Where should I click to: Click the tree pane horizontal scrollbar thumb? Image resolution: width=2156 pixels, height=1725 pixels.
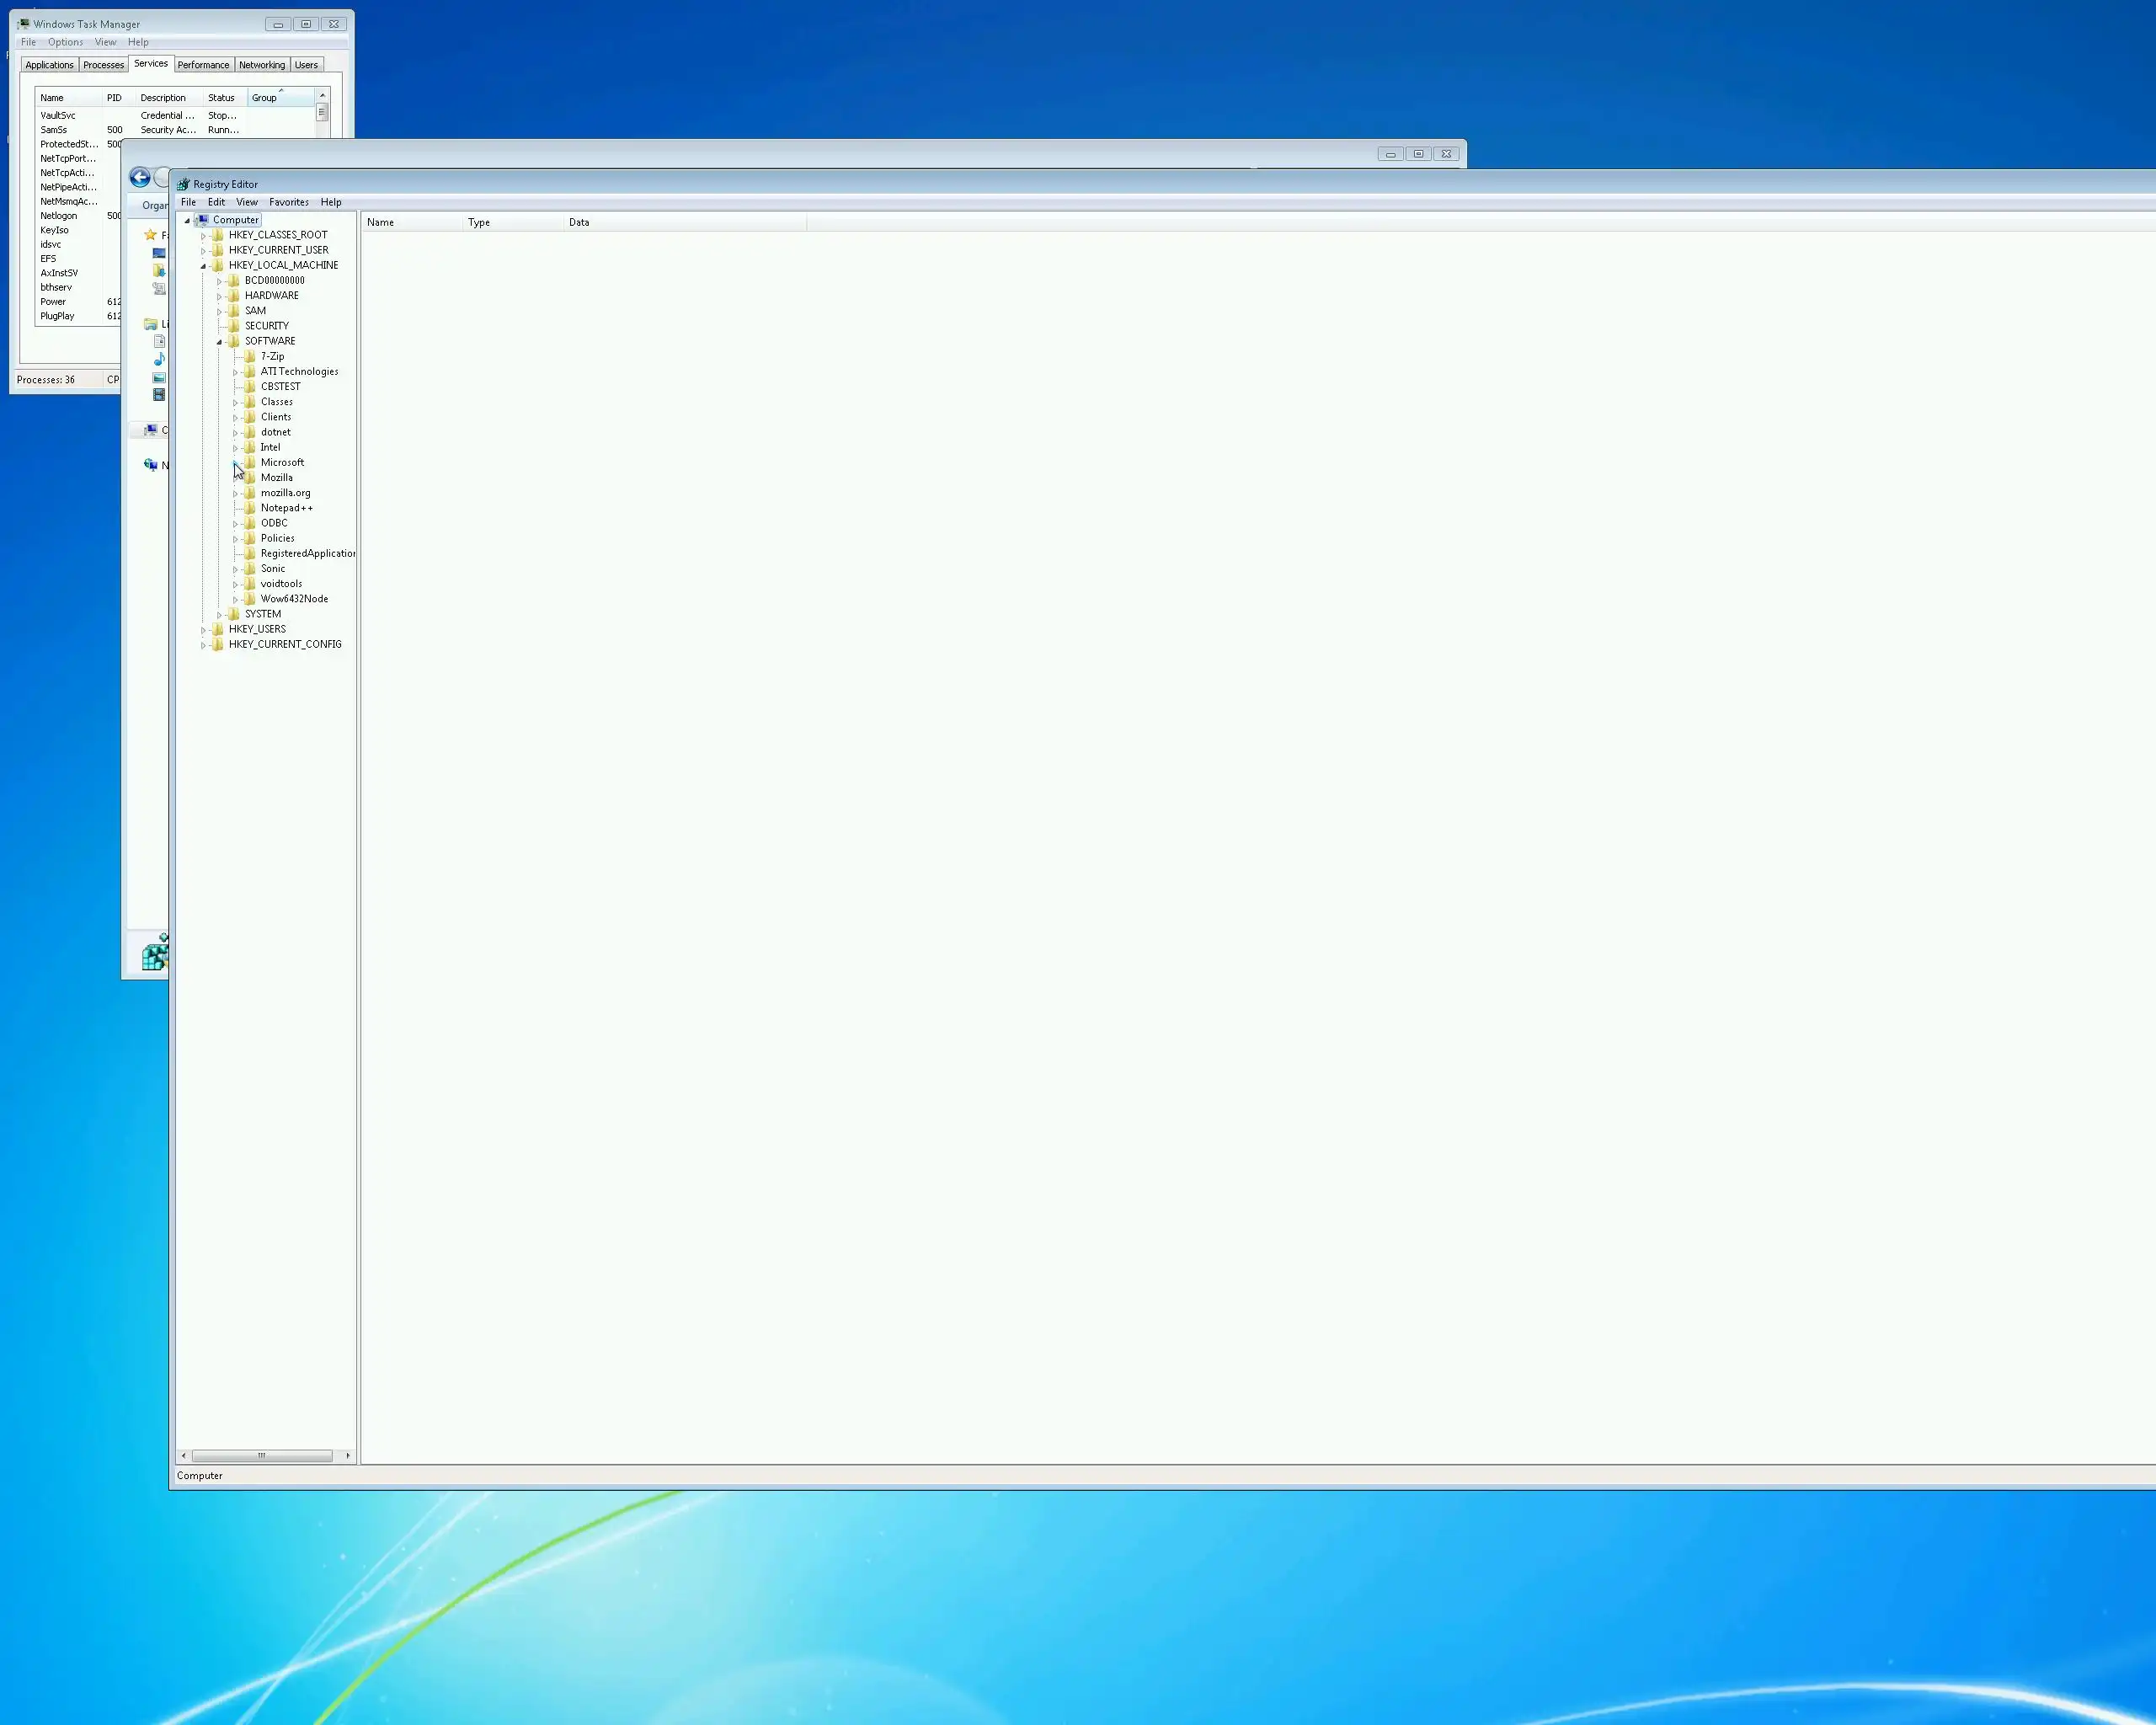coord(262,1456)
